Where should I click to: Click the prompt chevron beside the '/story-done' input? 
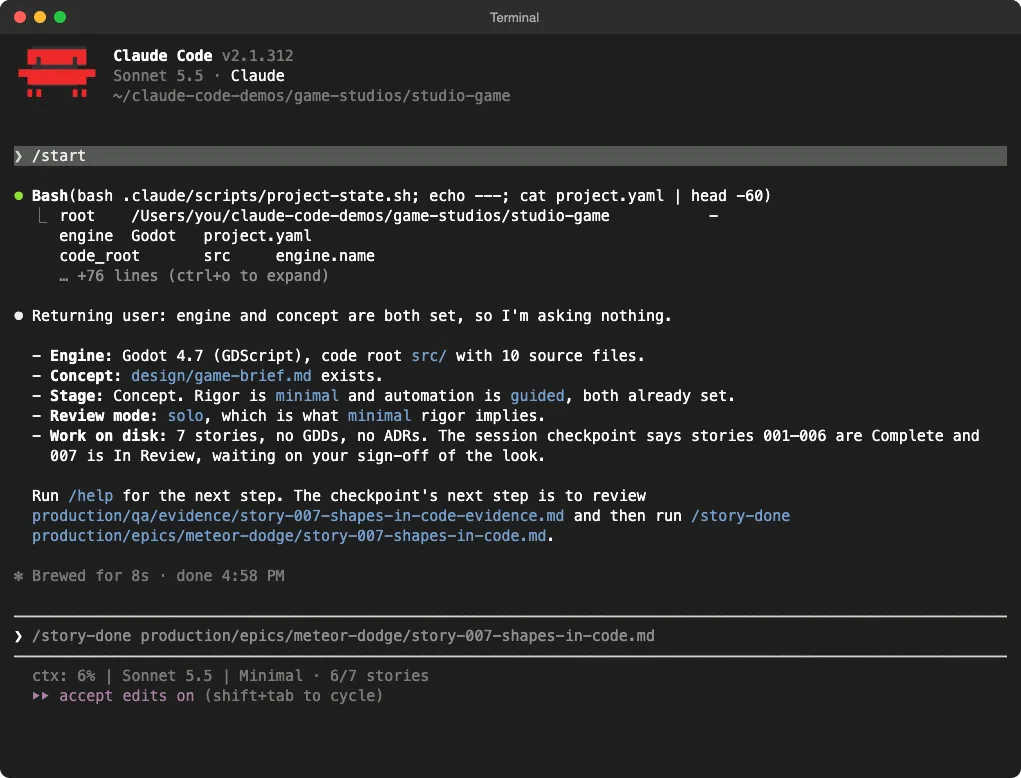tap(18, 636)
